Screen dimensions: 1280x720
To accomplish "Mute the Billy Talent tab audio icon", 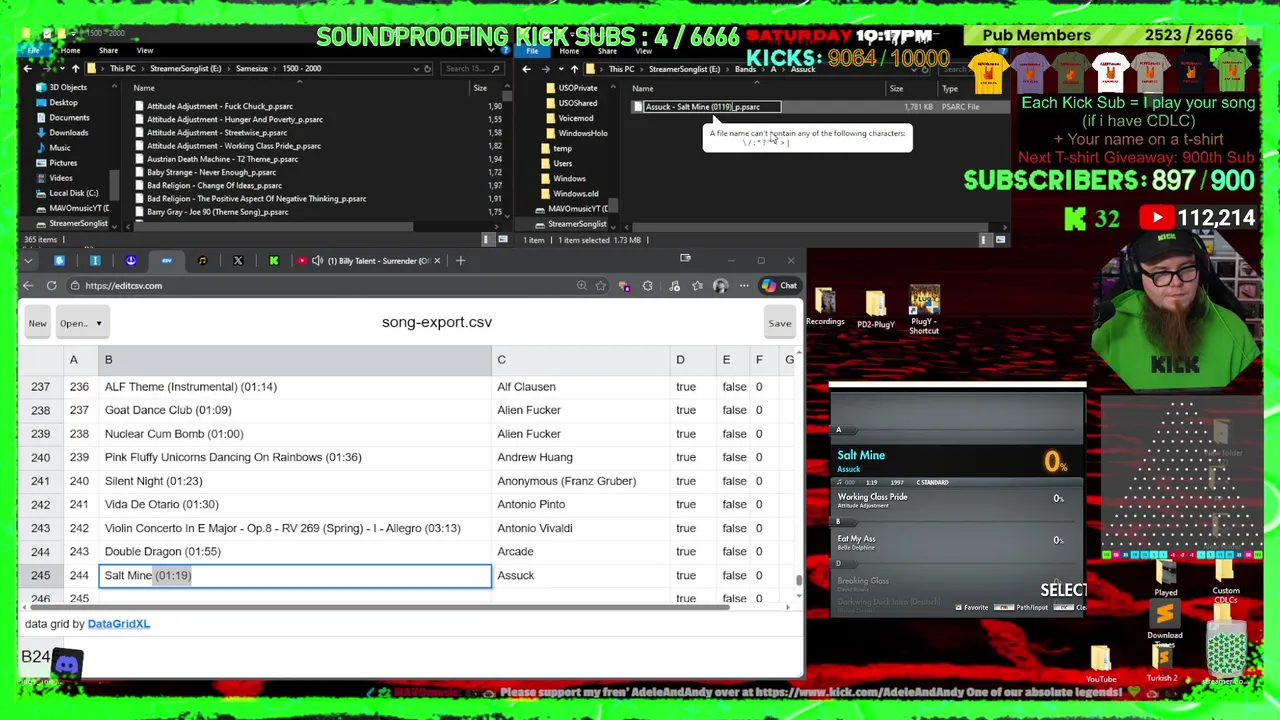I will click(317, 261).
